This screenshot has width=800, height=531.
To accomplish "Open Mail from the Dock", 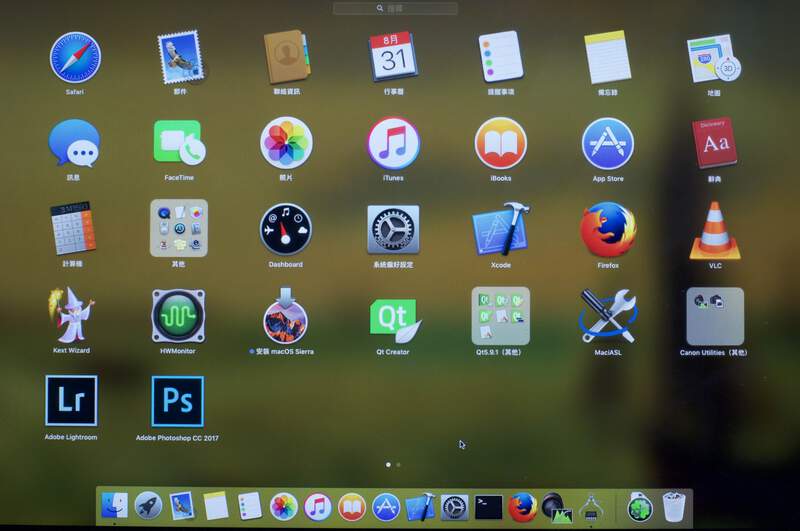I will pos(182,506).
